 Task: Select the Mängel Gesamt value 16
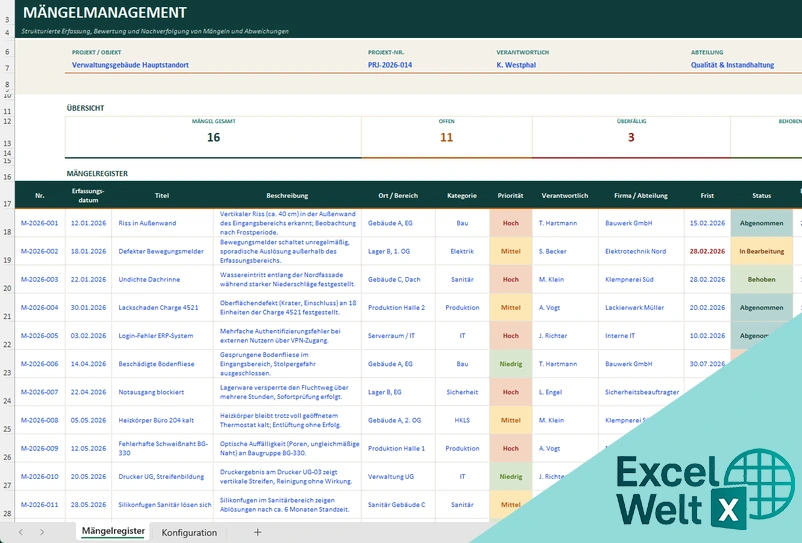pos(213,137)
